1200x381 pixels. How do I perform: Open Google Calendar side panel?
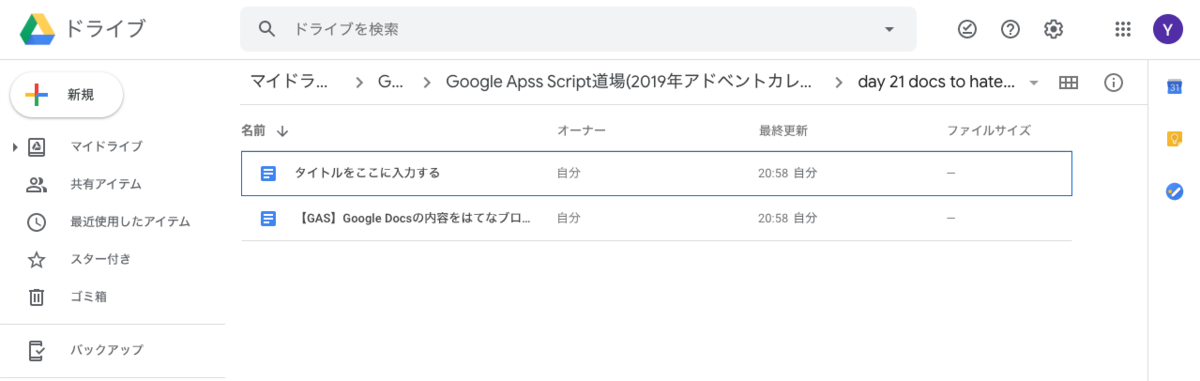[1175, 87]
